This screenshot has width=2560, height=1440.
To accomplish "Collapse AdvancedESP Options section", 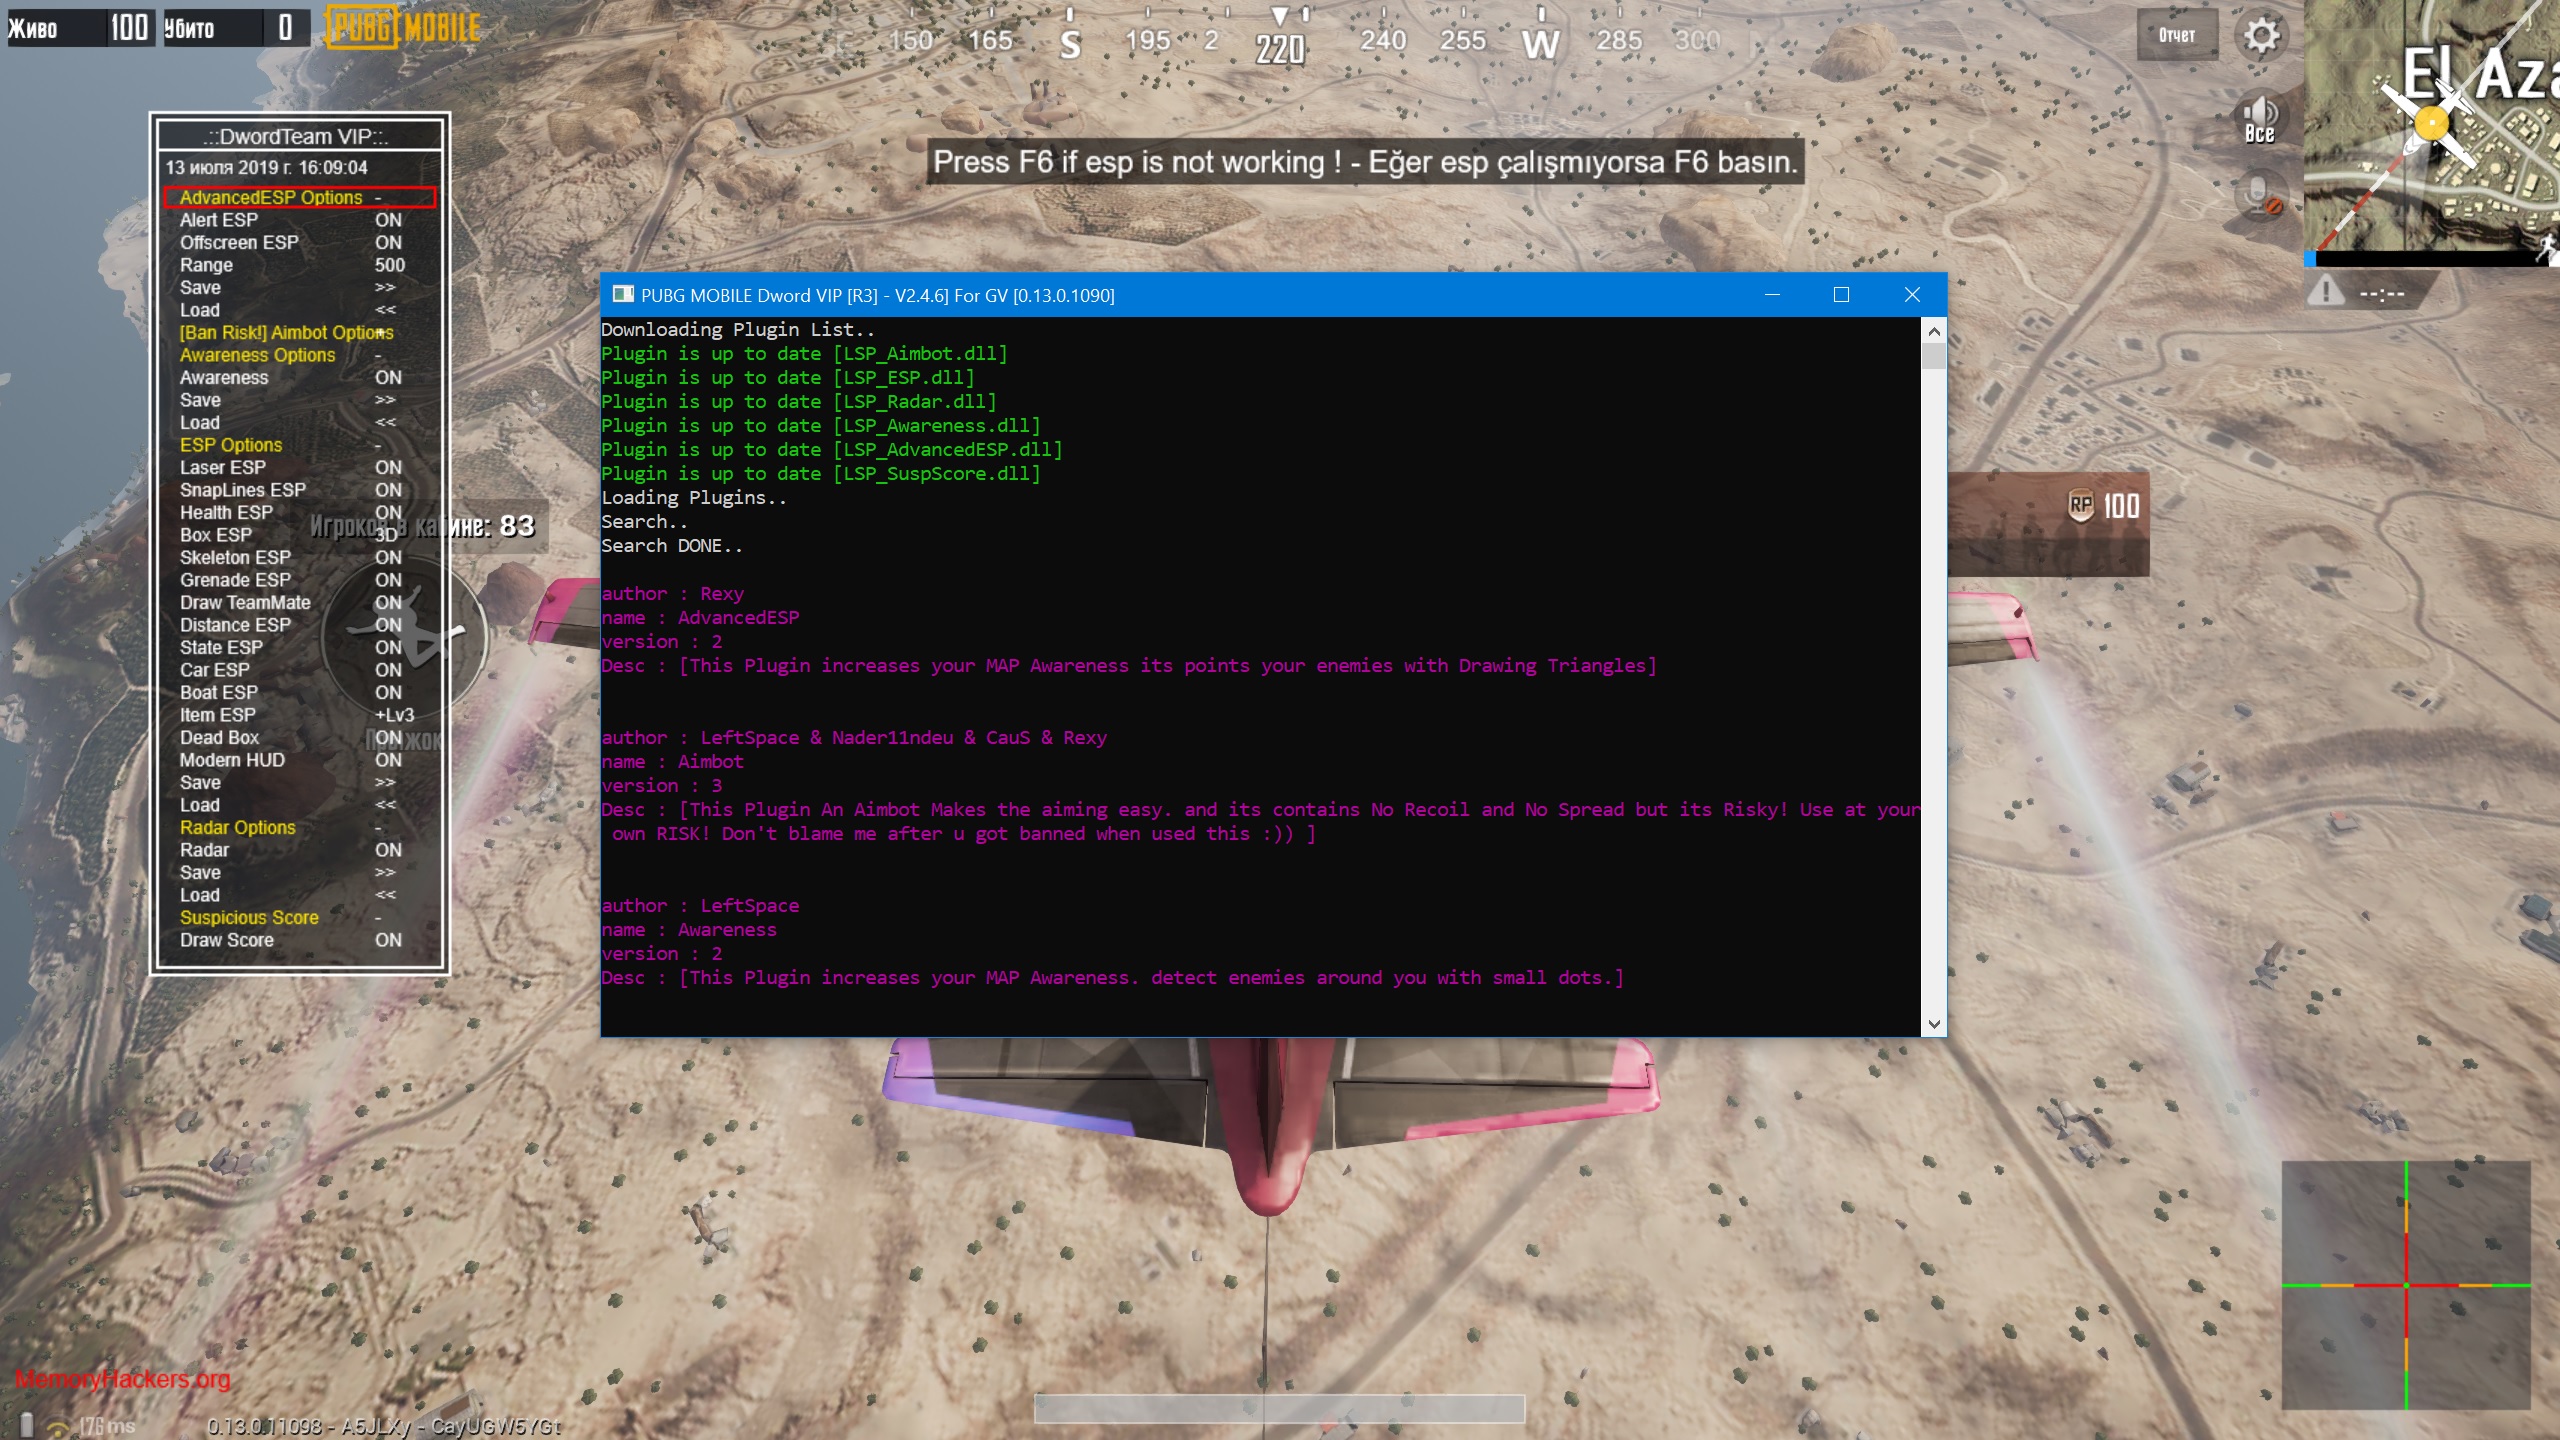I will [x=300, y=197].
